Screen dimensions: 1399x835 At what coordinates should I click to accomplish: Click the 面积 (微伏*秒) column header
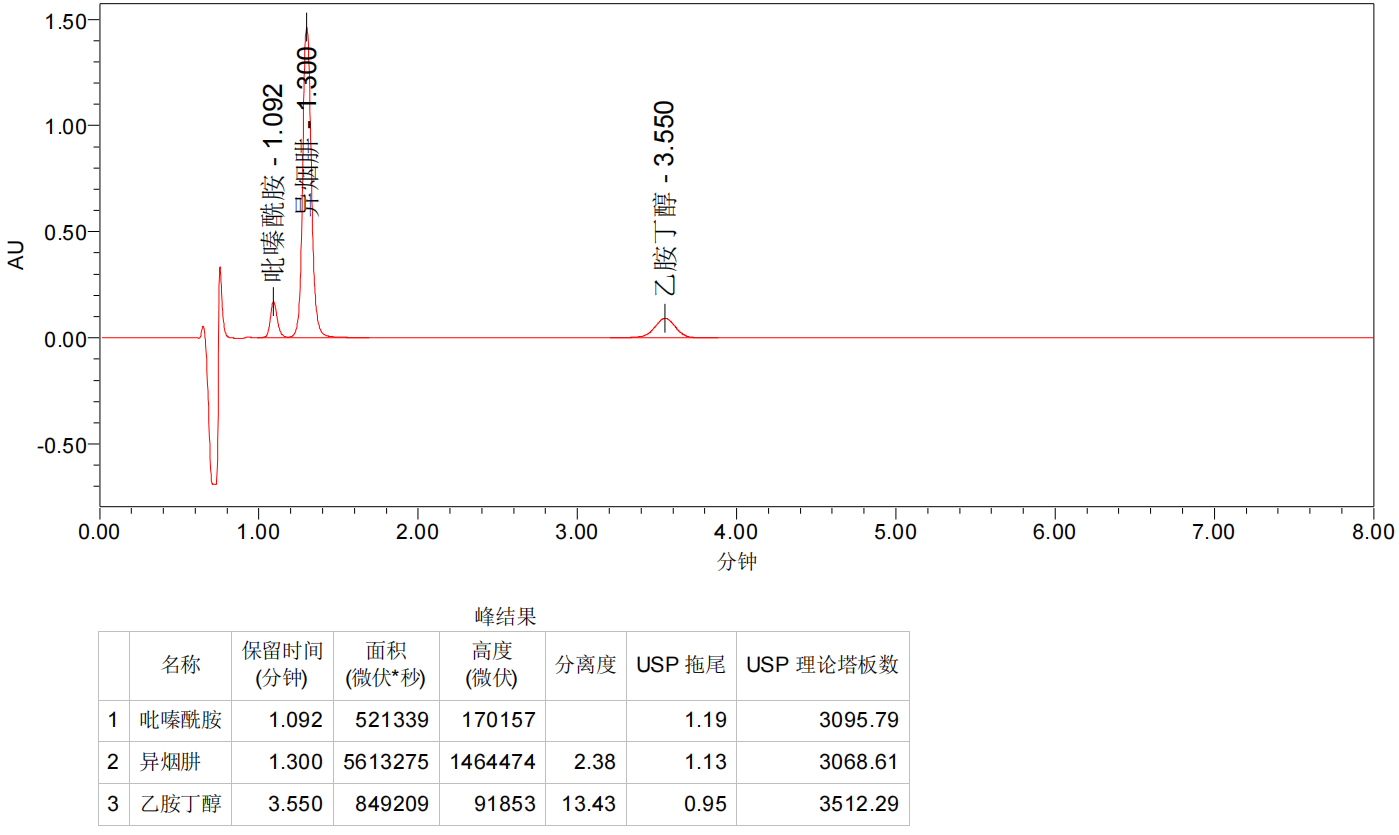click(x=386, y=665)
